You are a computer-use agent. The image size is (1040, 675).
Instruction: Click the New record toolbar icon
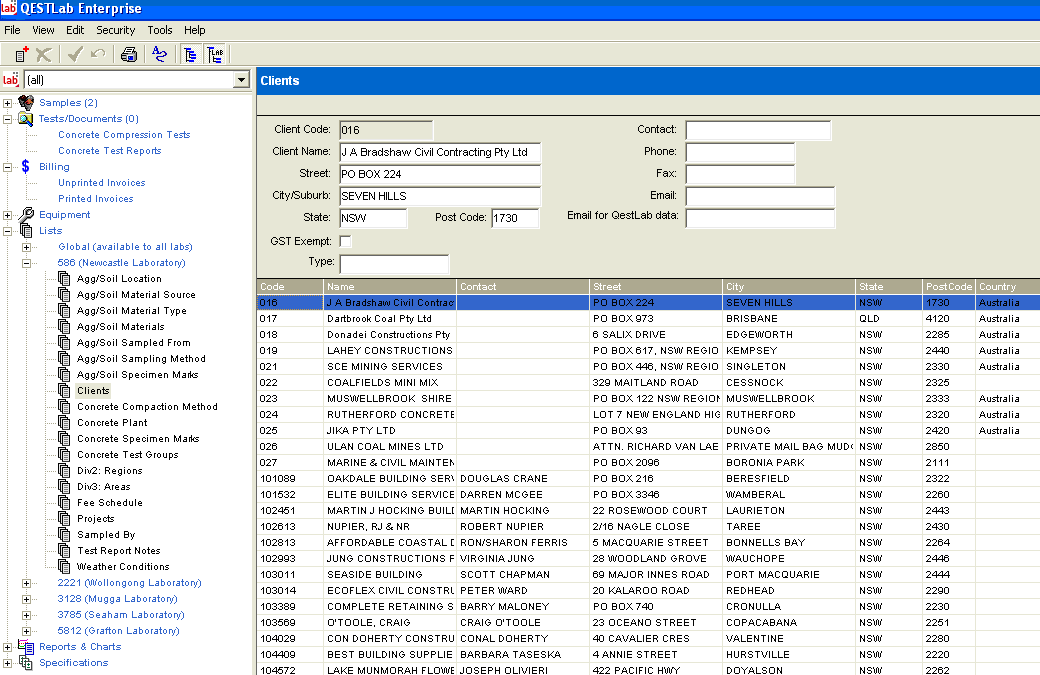[x=21, y=55]
